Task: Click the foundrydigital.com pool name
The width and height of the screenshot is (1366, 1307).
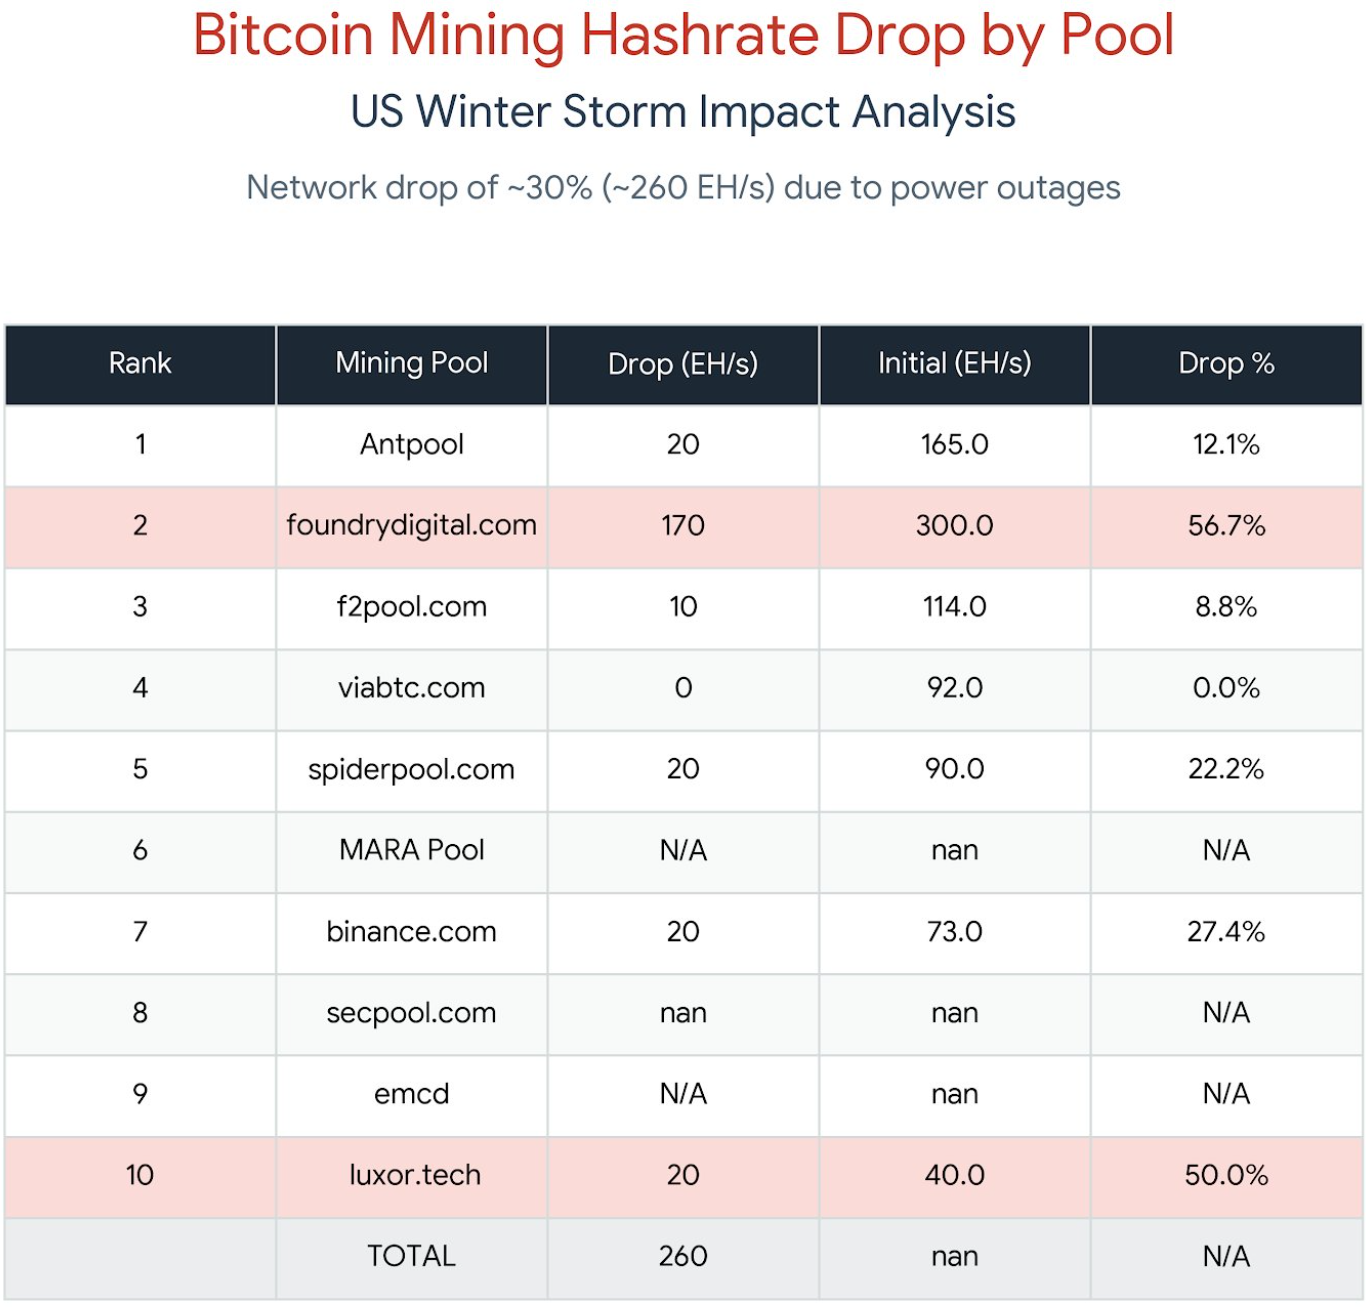Action: 411,525
